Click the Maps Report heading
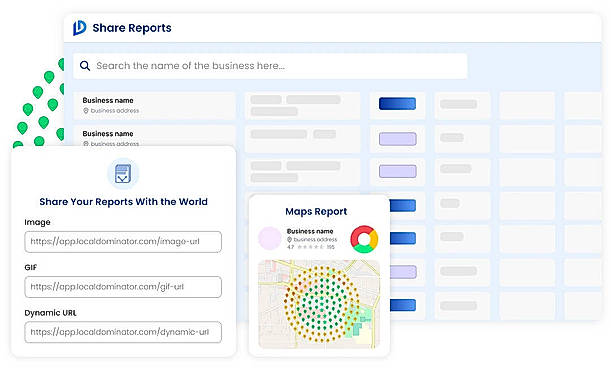Image resolution: width=611 pixels, height=368 pixels. 316,211
